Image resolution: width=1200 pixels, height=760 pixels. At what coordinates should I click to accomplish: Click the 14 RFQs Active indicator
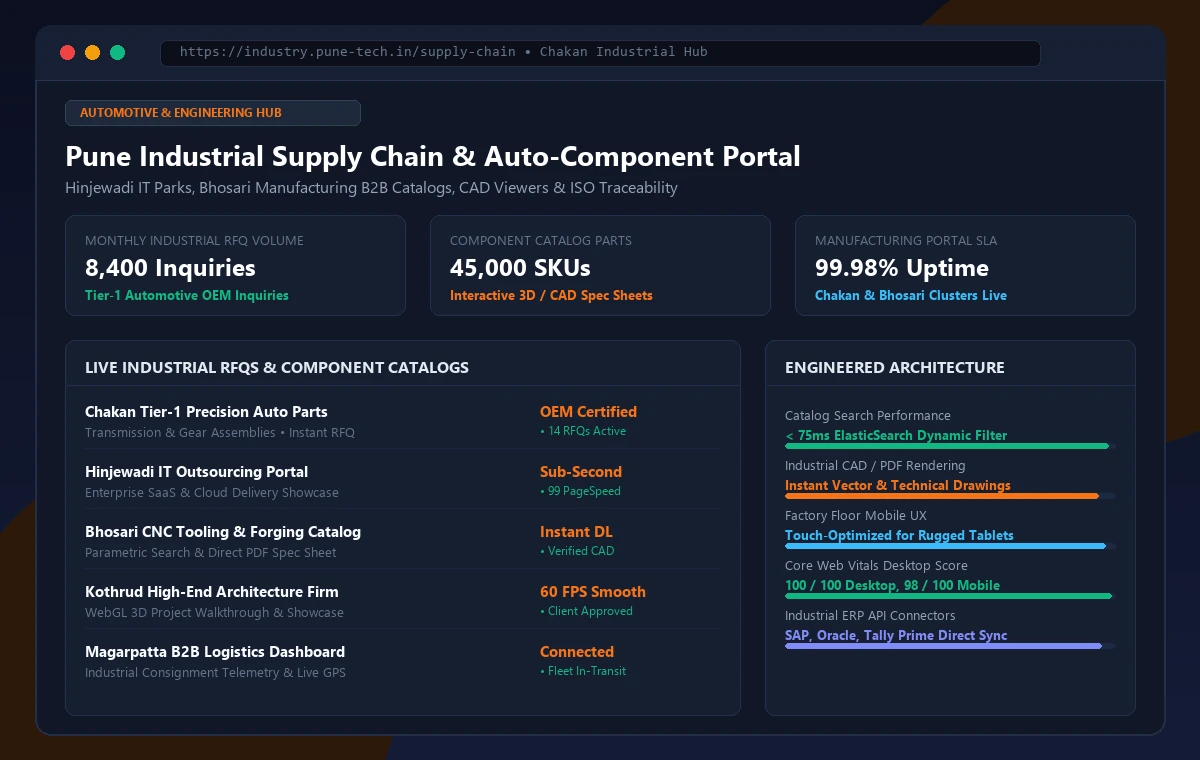(x=583, y=431)
